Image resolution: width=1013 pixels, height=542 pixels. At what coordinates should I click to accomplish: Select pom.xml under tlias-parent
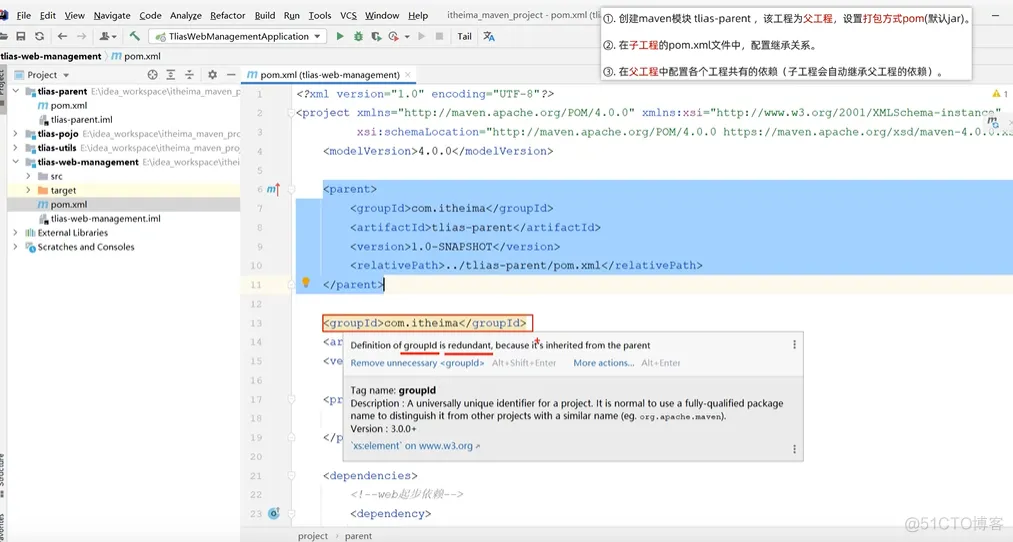(x=63, y=105)
